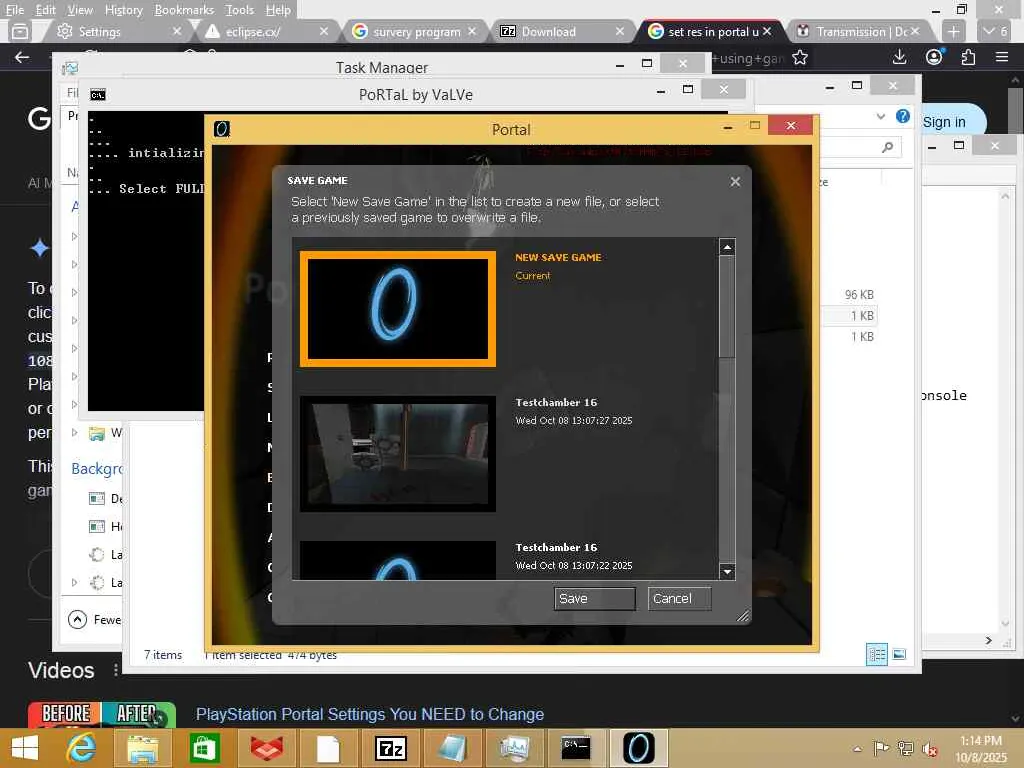Viewport: 1024px width, 768px height.
Task: Open the Firefox hamburger menu
Action: [1002, 57]
